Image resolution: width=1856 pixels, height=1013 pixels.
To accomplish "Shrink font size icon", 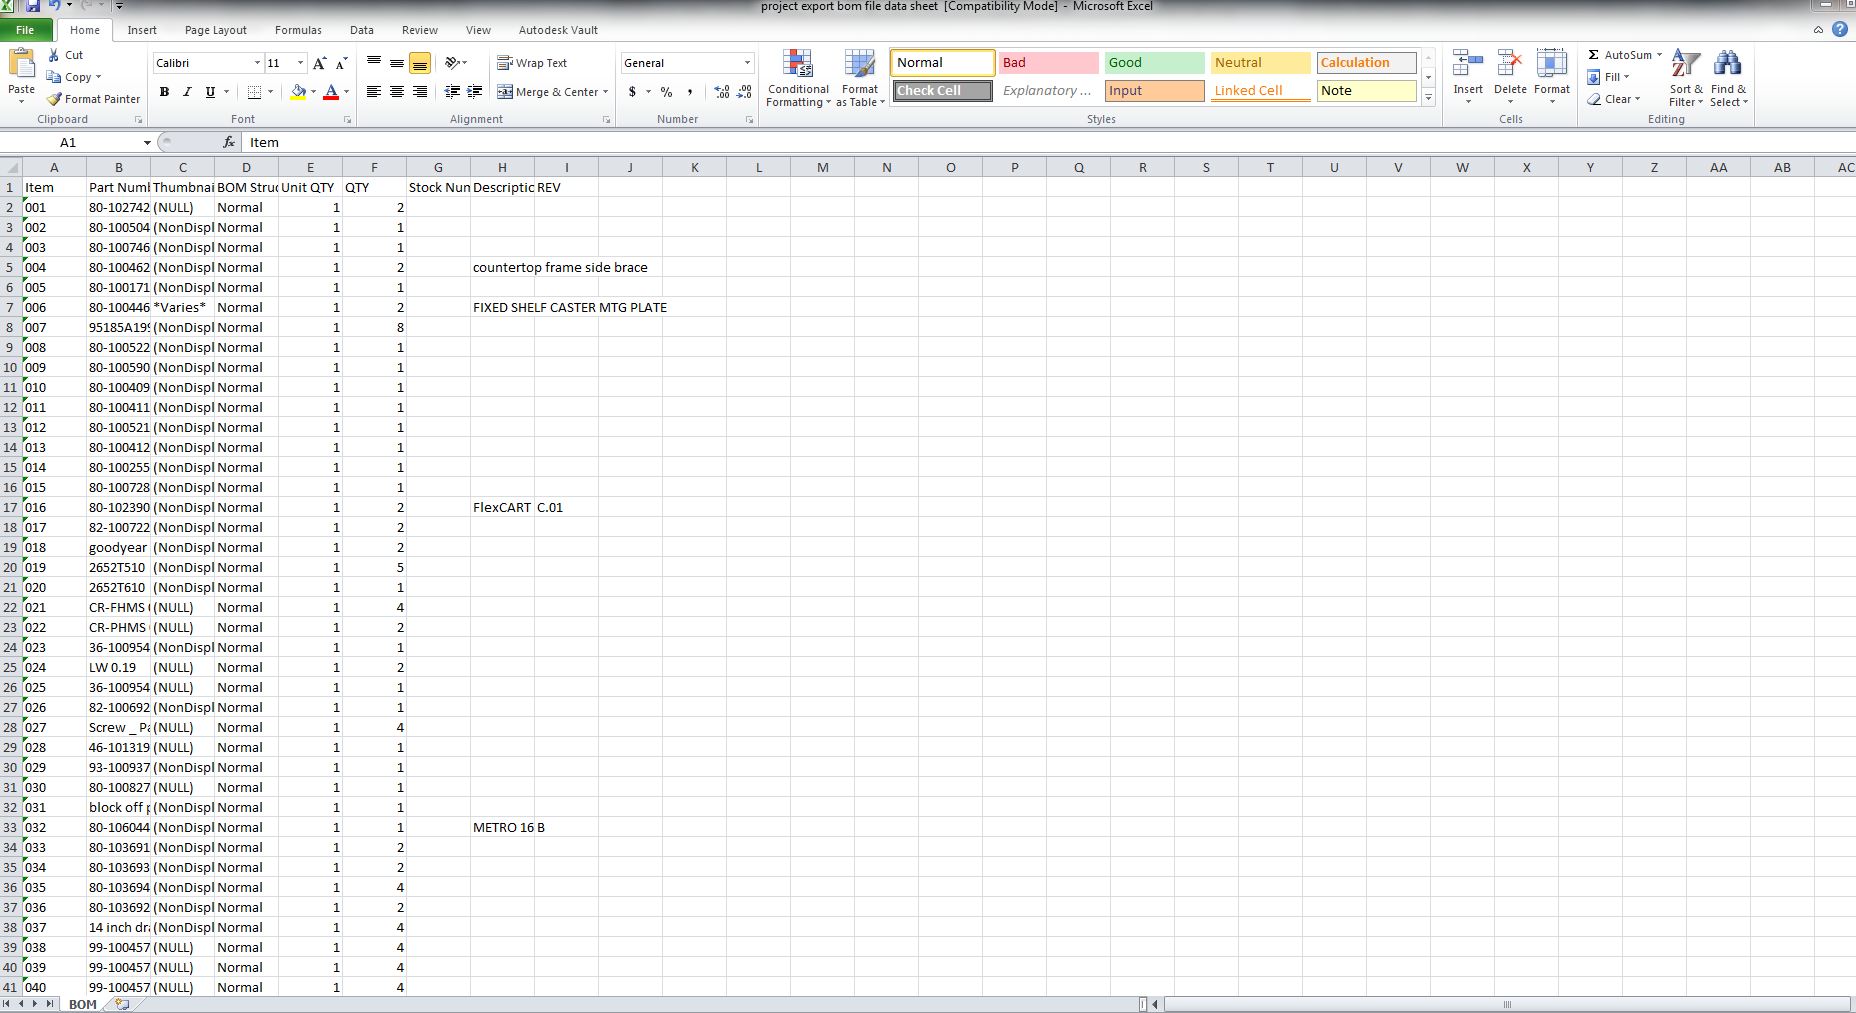I will [341, 63].
